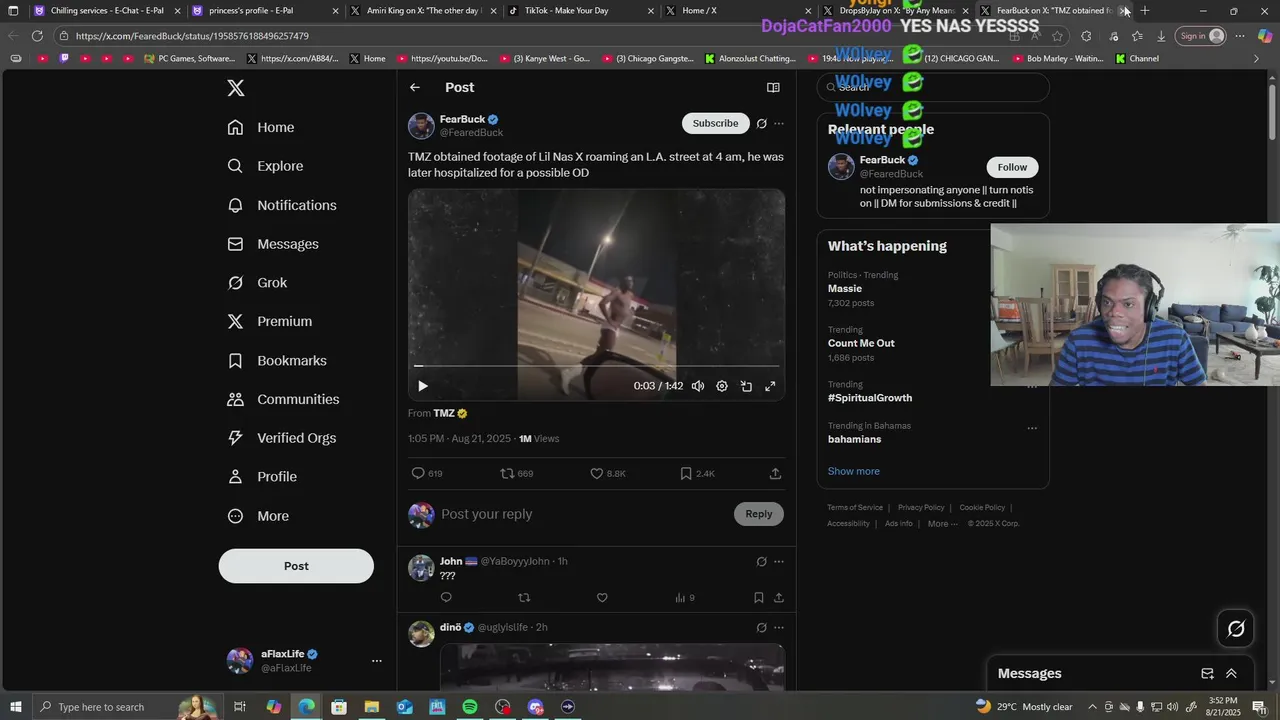Like John's ??? reply
1280x720 pixels.
click(602, 597)
